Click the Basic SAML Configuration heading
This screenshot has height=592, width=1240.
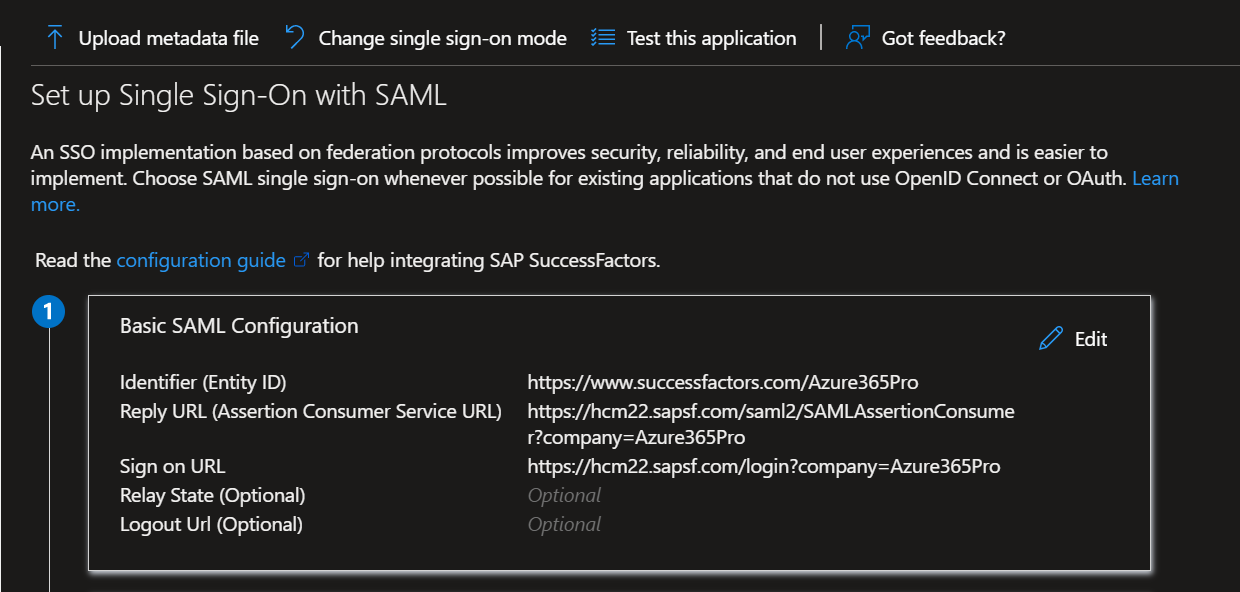click(x=239, y=326)
